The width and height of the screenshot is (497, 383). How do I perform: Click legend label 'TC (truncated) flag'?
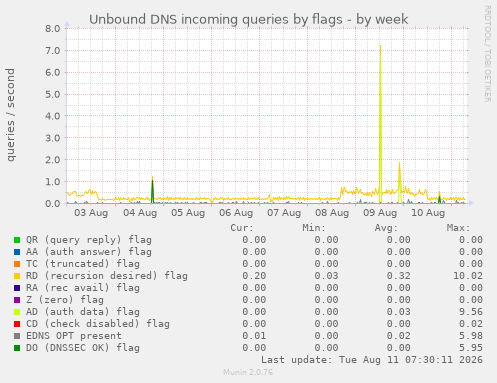click(x=83, y=264)
